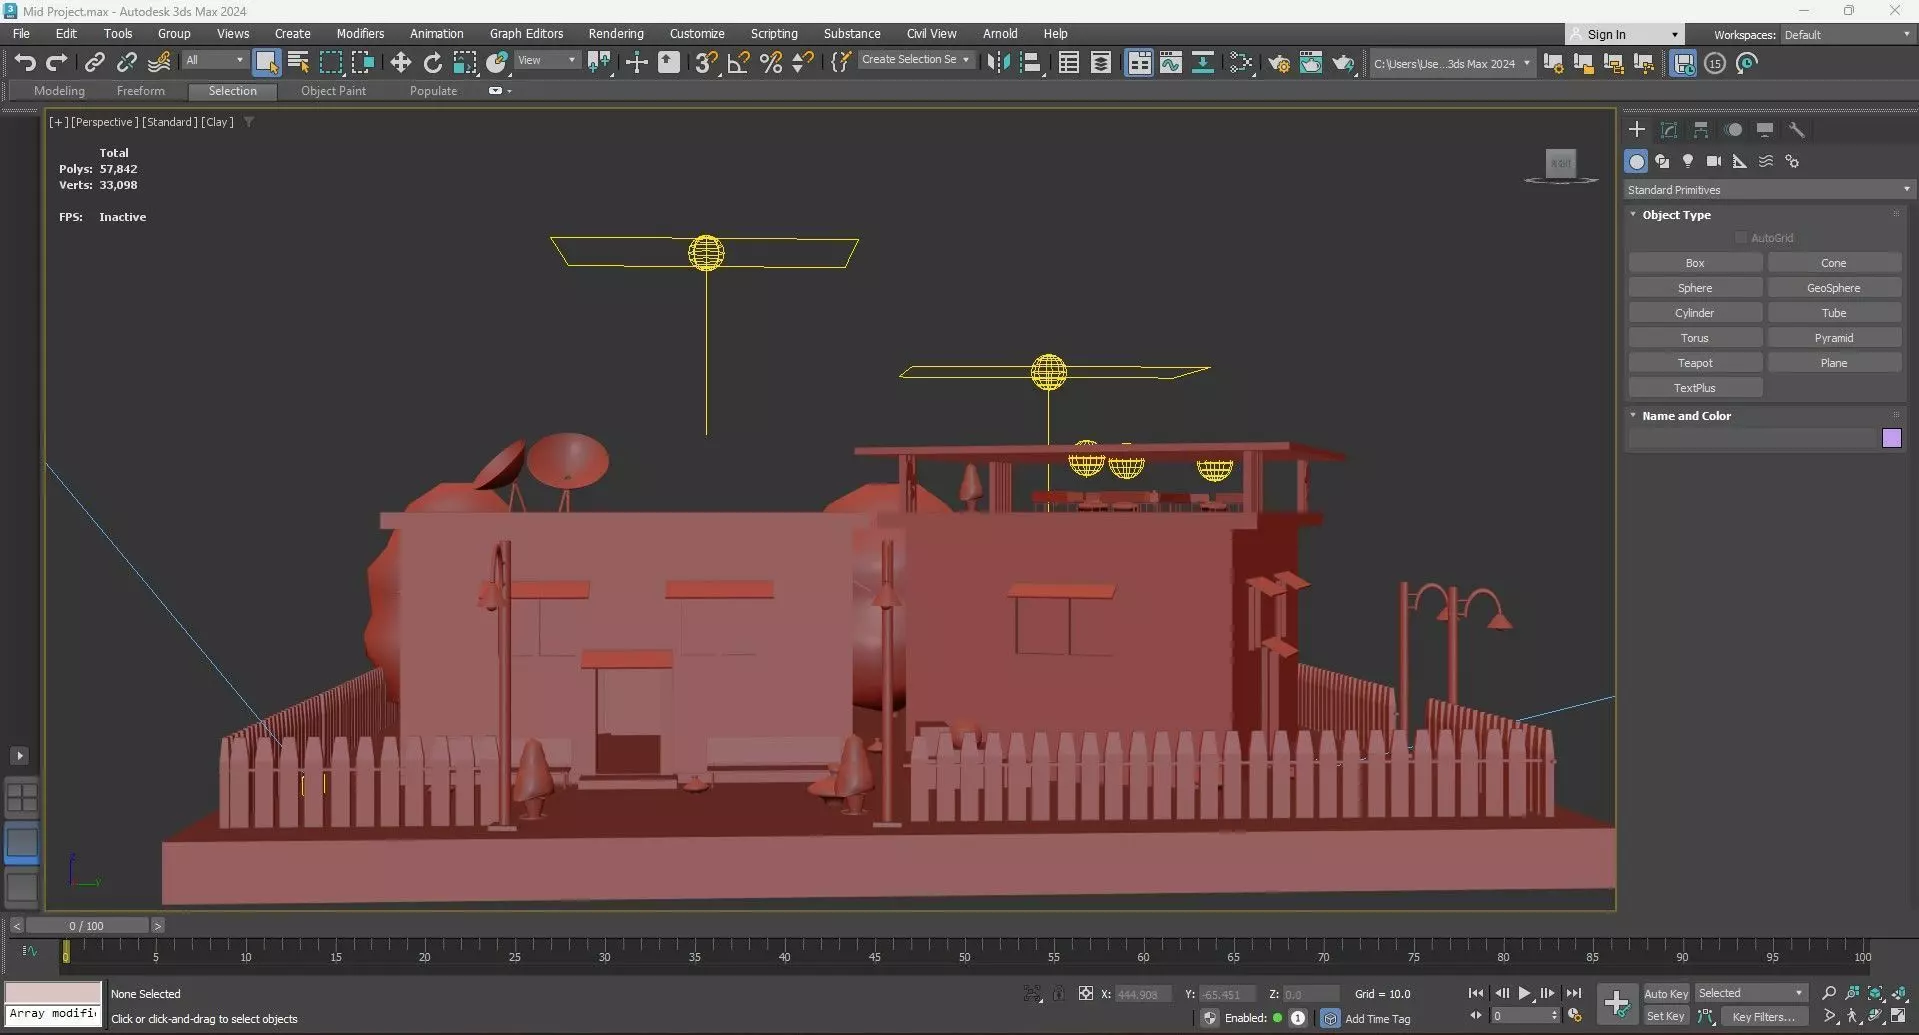Open the Workspaces Default dropdown
This screenshot has width=1919, height=1035.
tap(1847, 34)
